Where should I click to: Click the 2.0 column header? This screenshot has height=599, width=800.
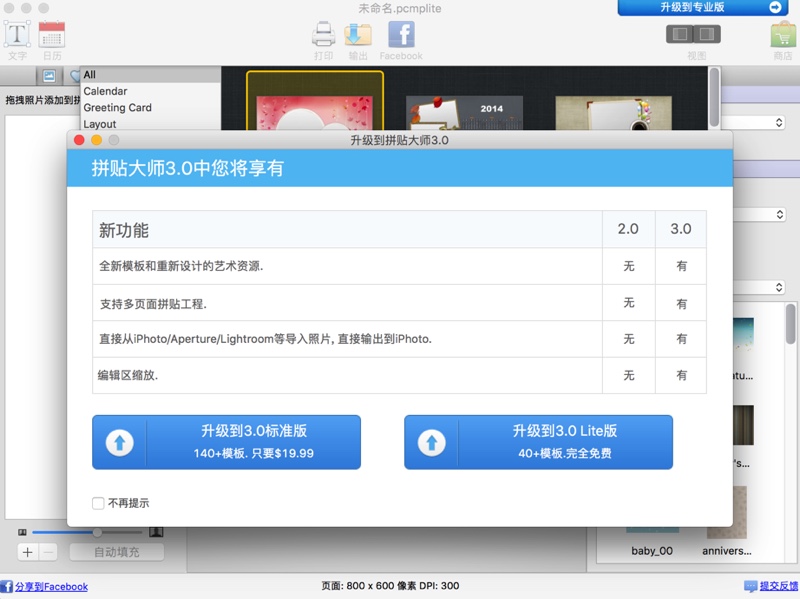tap(628, 229)
